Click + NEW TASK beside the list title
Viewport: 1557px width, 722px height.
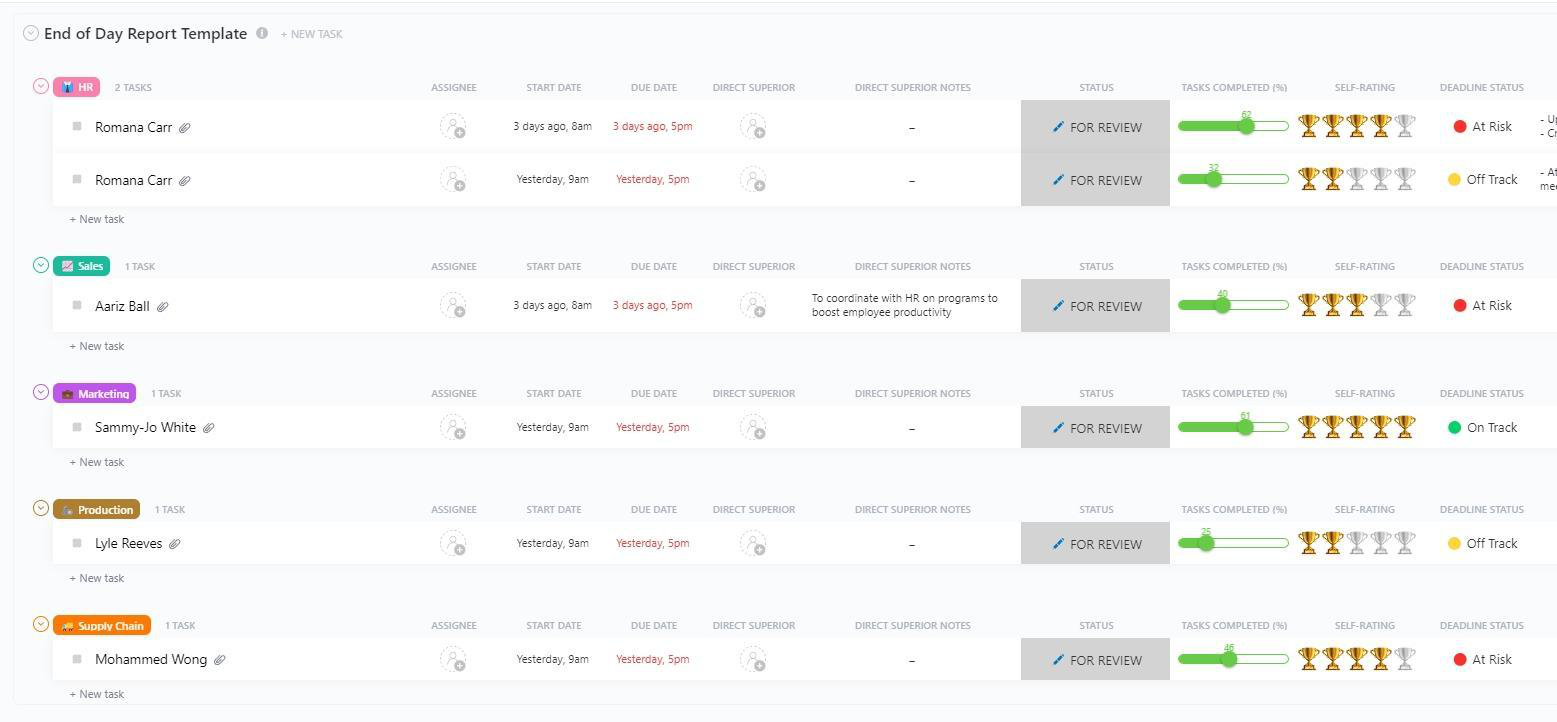311,34
